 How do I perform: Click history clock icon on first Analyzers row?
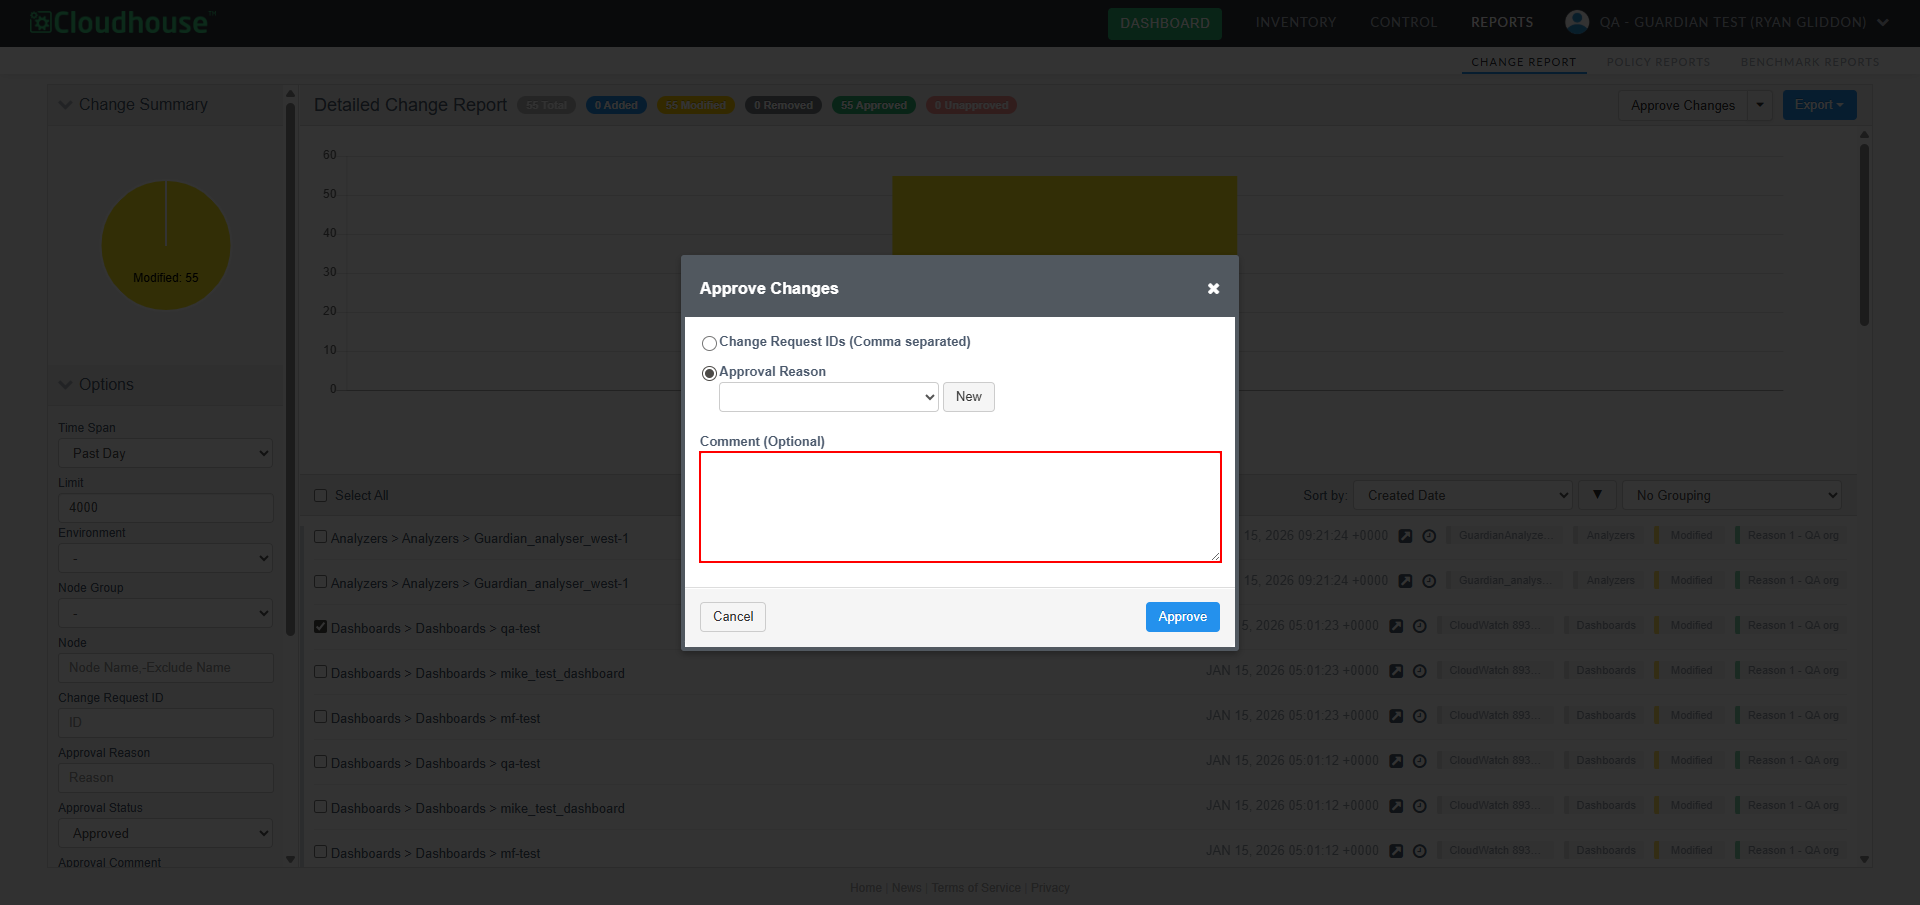coord(1429,536)
